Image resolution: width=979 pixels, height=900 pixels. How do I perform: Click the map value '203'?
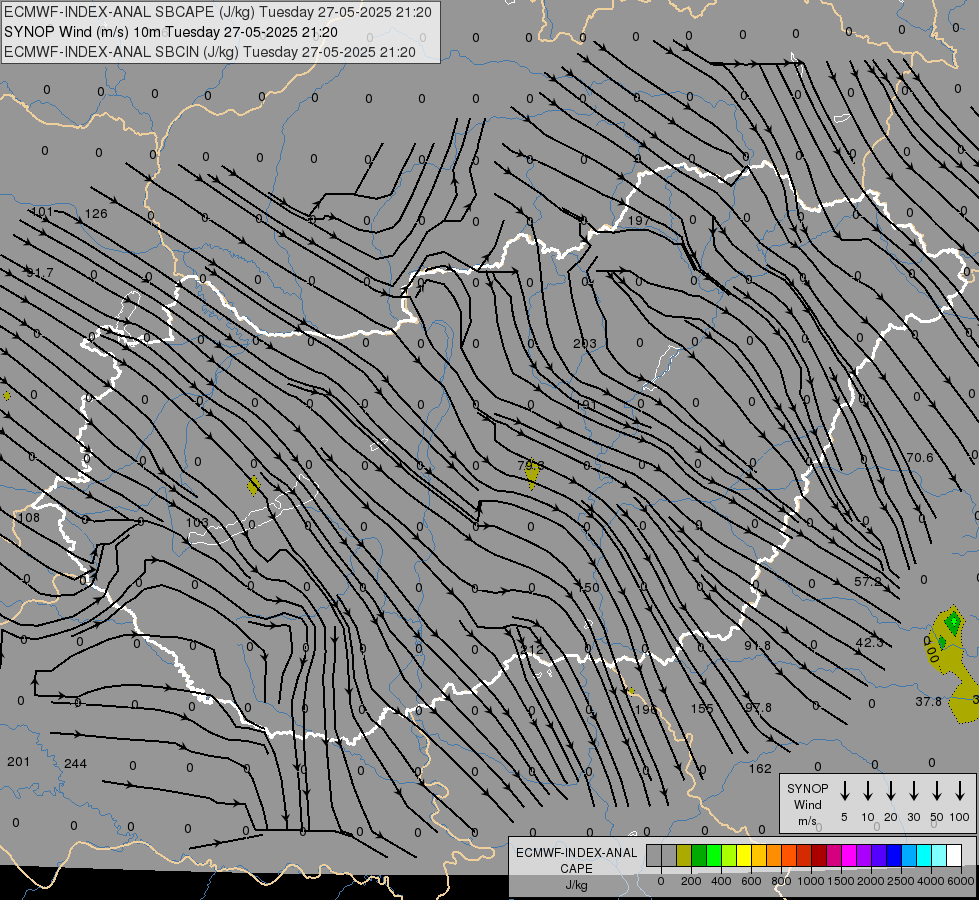pyautogui.click(x=584, y=344)
